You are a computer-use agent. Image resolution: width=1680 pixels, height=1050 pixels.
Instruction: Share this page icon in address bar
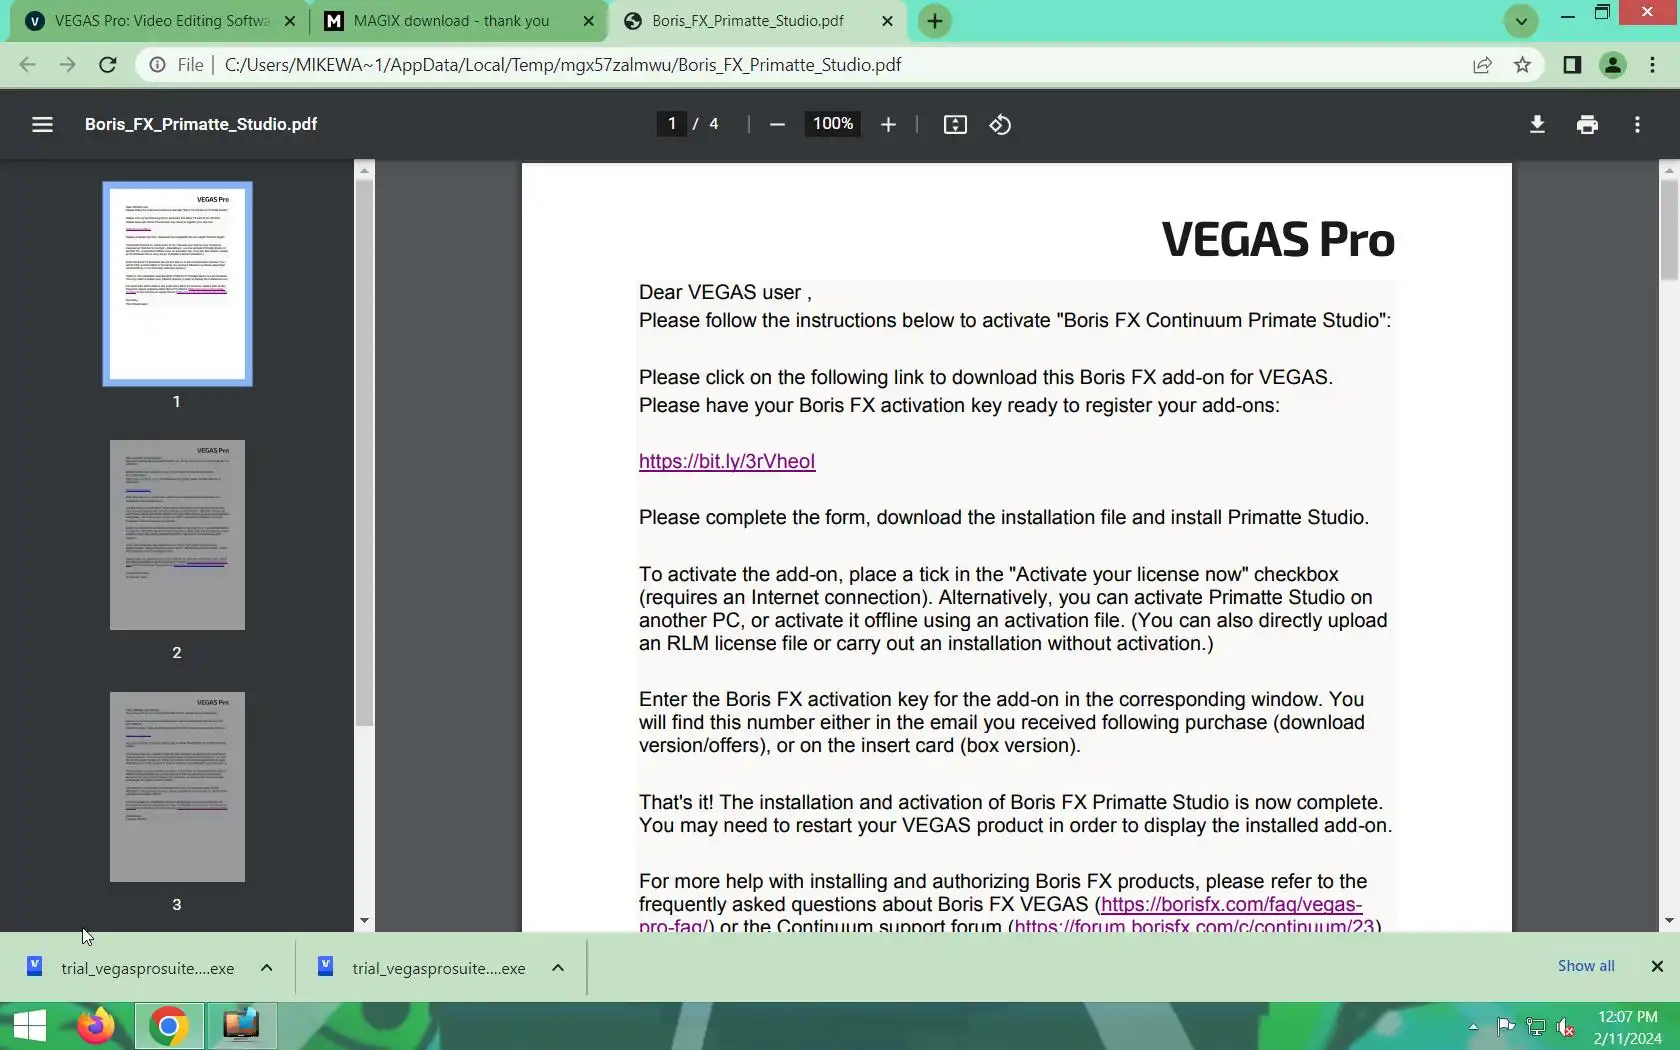tap(1482, 65)
